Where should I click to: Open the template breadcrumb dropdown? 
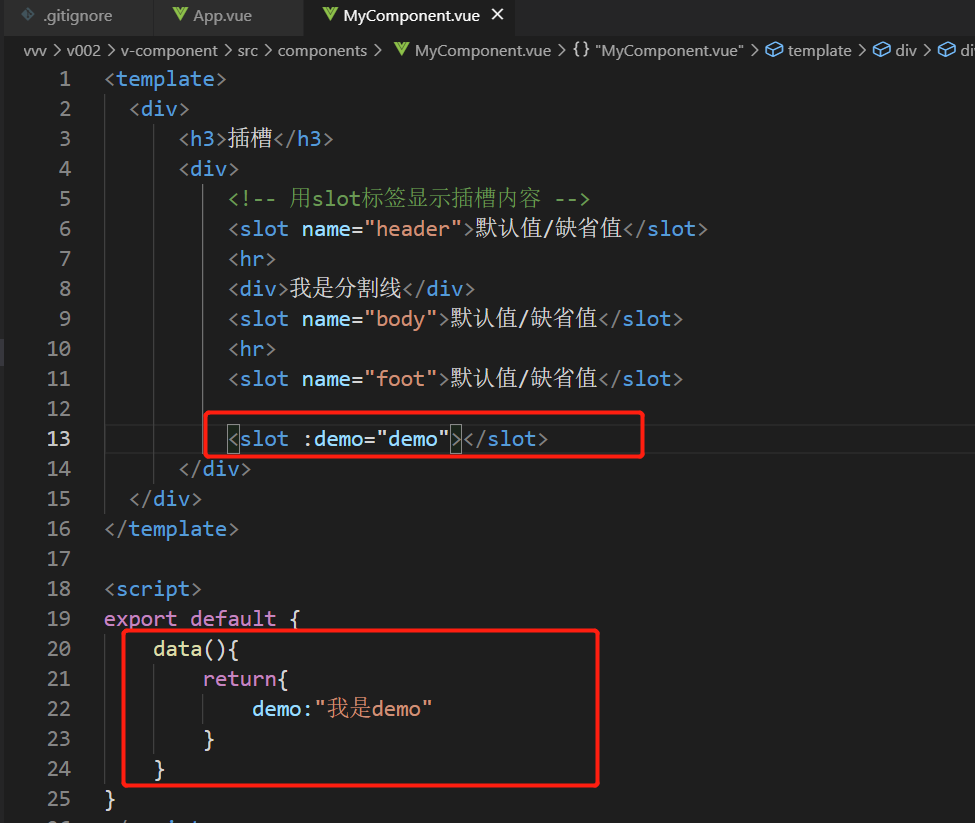click(819, 49)
